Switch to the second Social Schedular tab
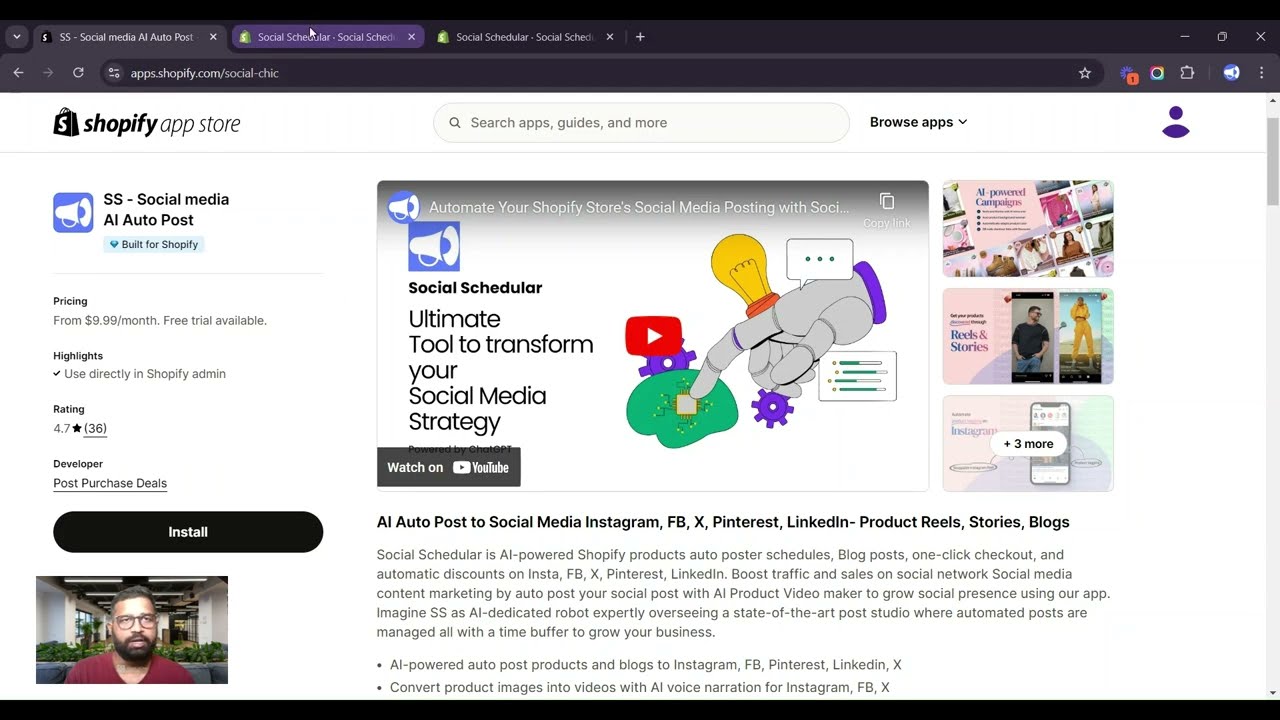The image size is (1280, 720). point(328,37)
